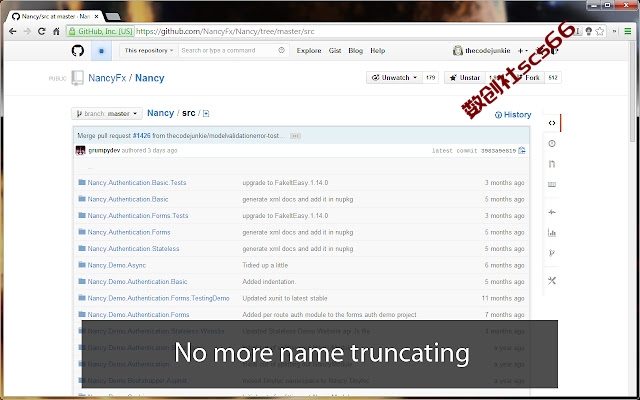Image resolution: width=640 pixels, height=400 pixels.
Task: Open the branch: master selector
Action: 107,113
